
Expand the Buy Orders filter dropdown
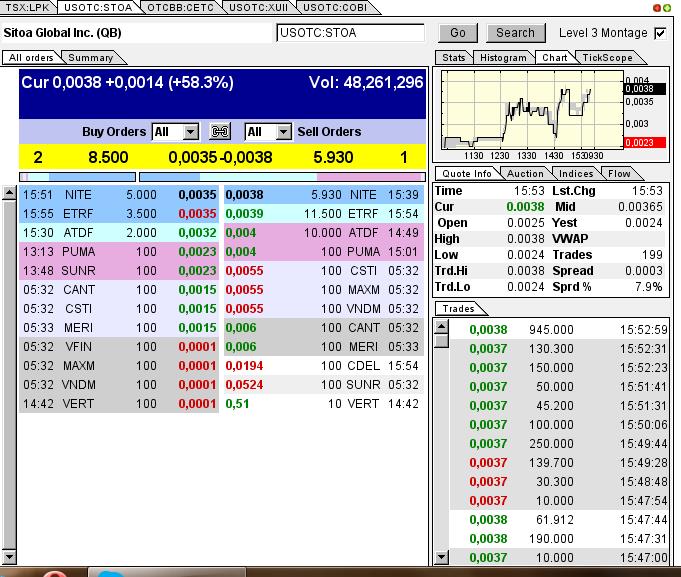click(190, 132)
